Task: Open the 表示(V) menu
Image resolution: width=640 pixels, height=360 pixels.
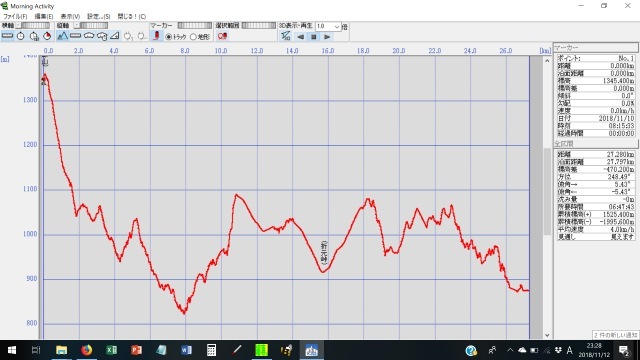Action: tap(70, 16)
